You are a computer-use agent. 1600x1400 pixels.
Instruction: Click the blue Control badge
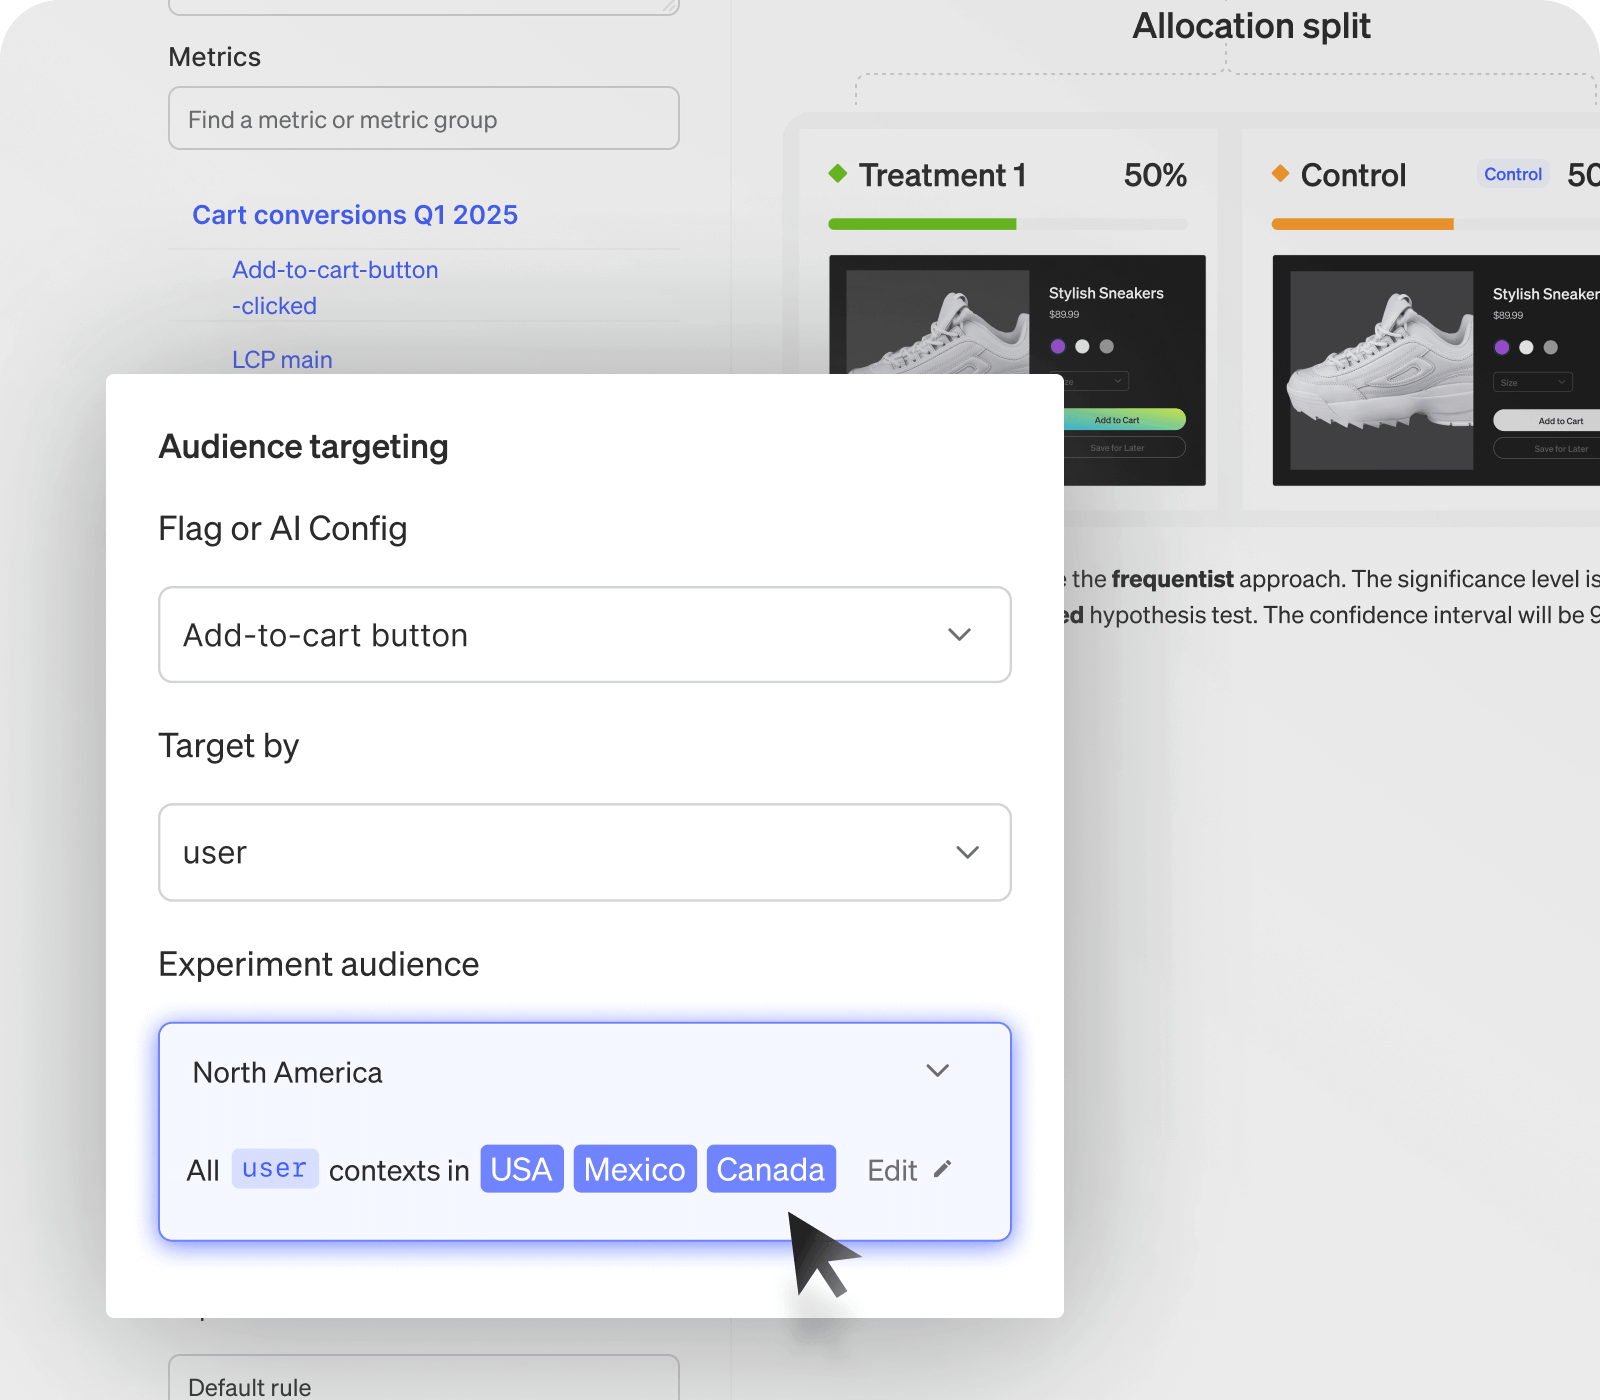[x=1513, y=174]
